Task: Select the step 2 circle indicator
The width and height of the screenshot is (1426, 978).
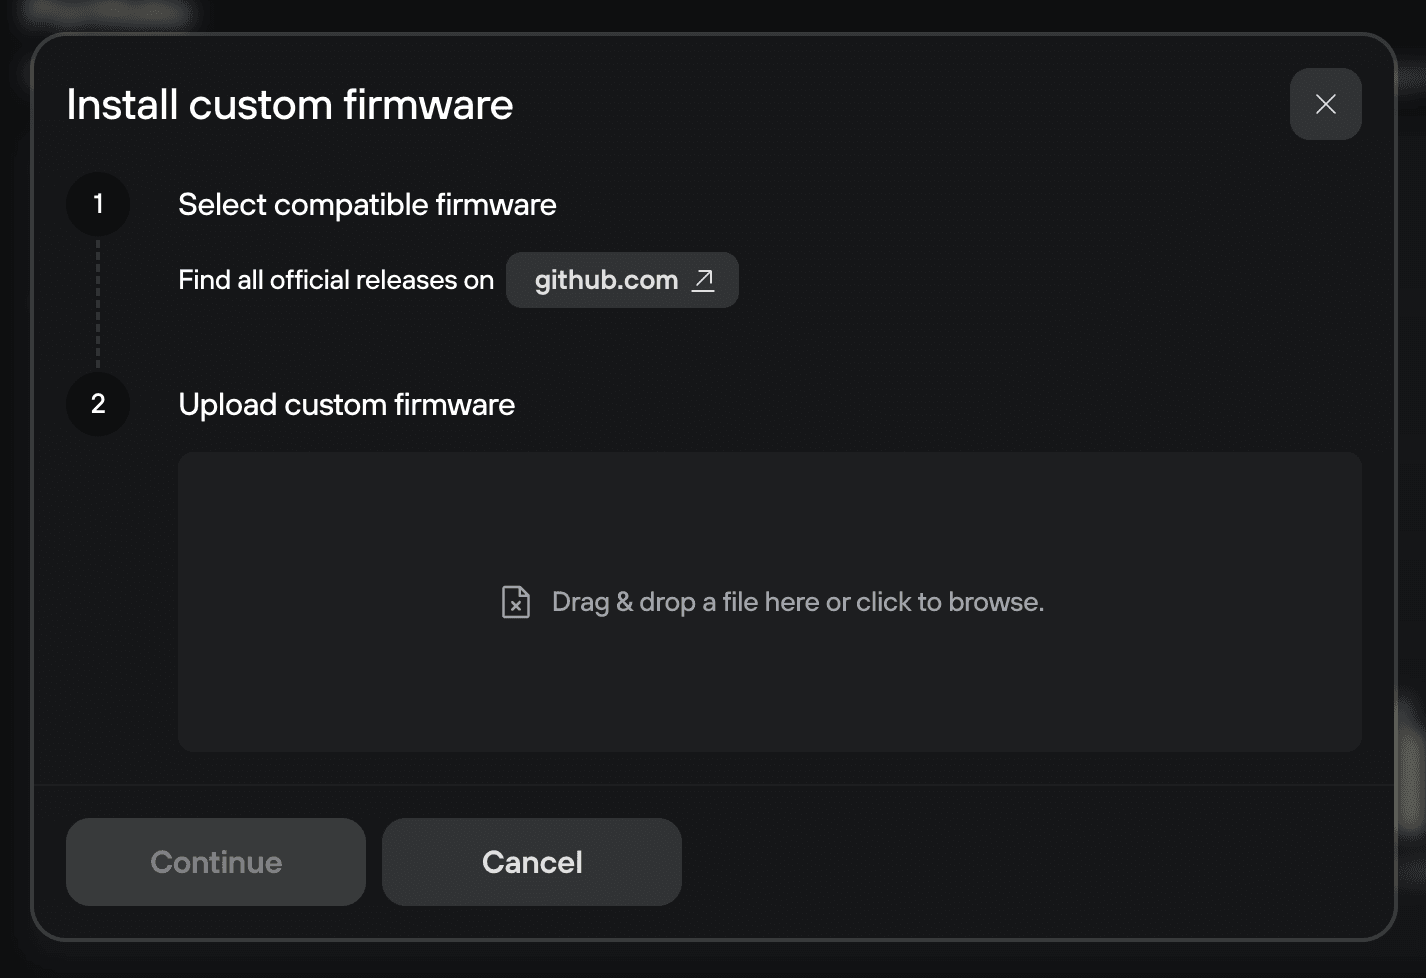Action: click(97, 404)
